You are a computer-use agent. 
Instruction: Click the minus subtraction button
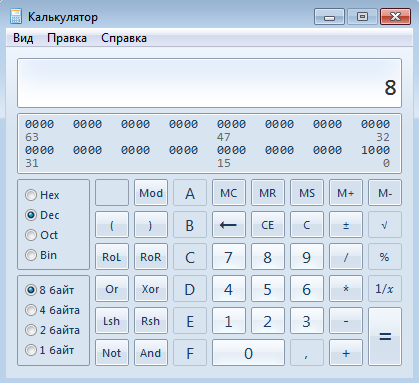[x=346, y=321]
